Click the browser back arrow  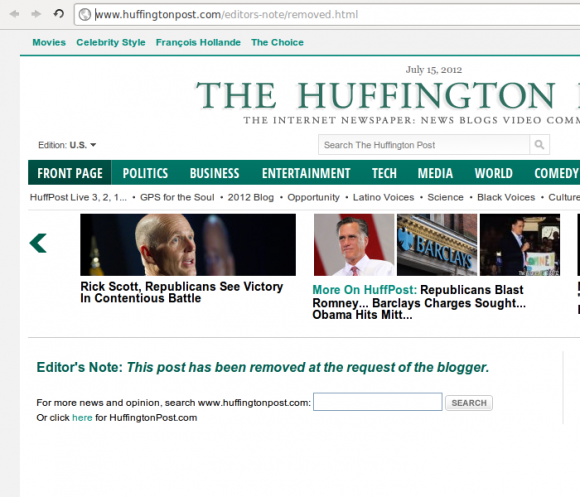[x=15, y=14]
